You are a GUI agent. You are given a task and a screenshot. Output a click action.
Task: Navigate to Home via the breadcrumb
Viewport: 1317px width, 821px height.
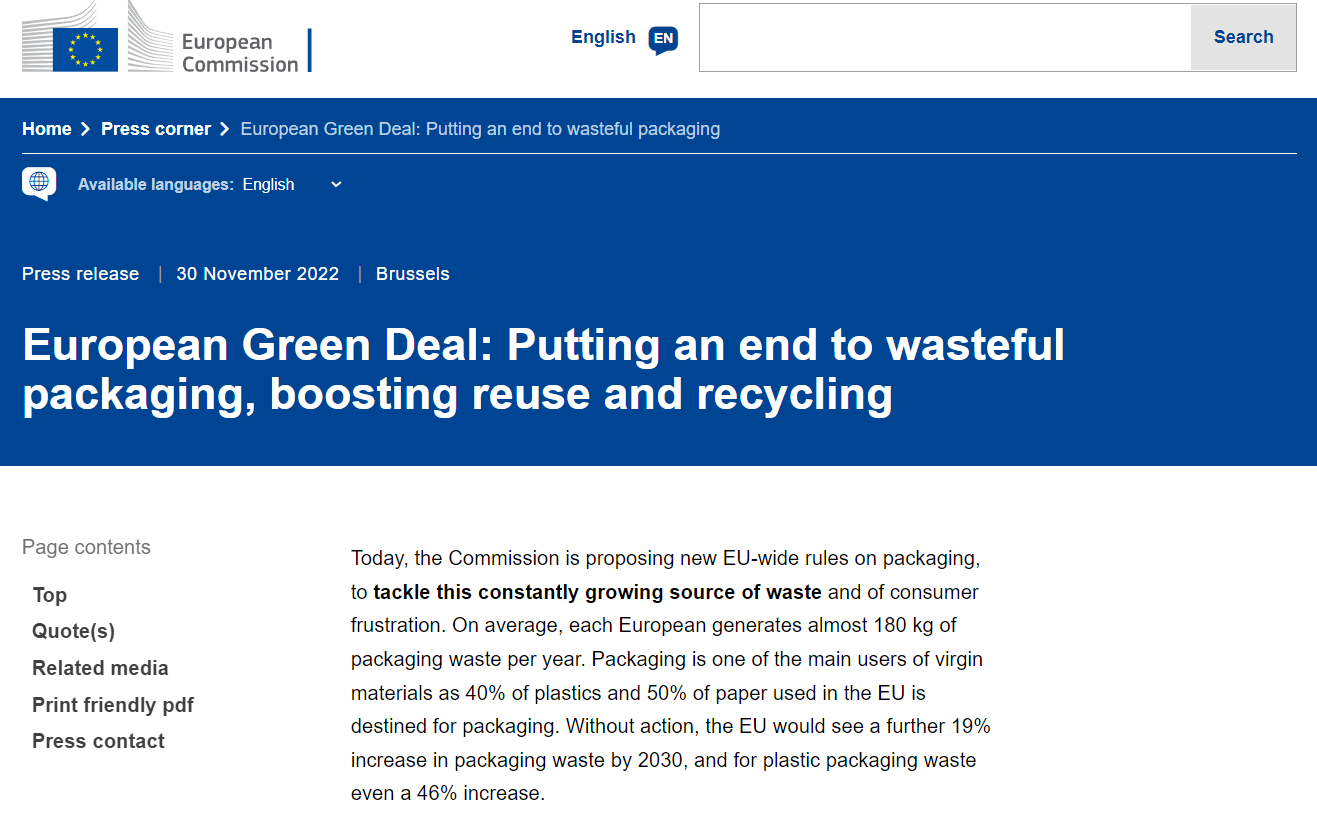pos(46,128)
